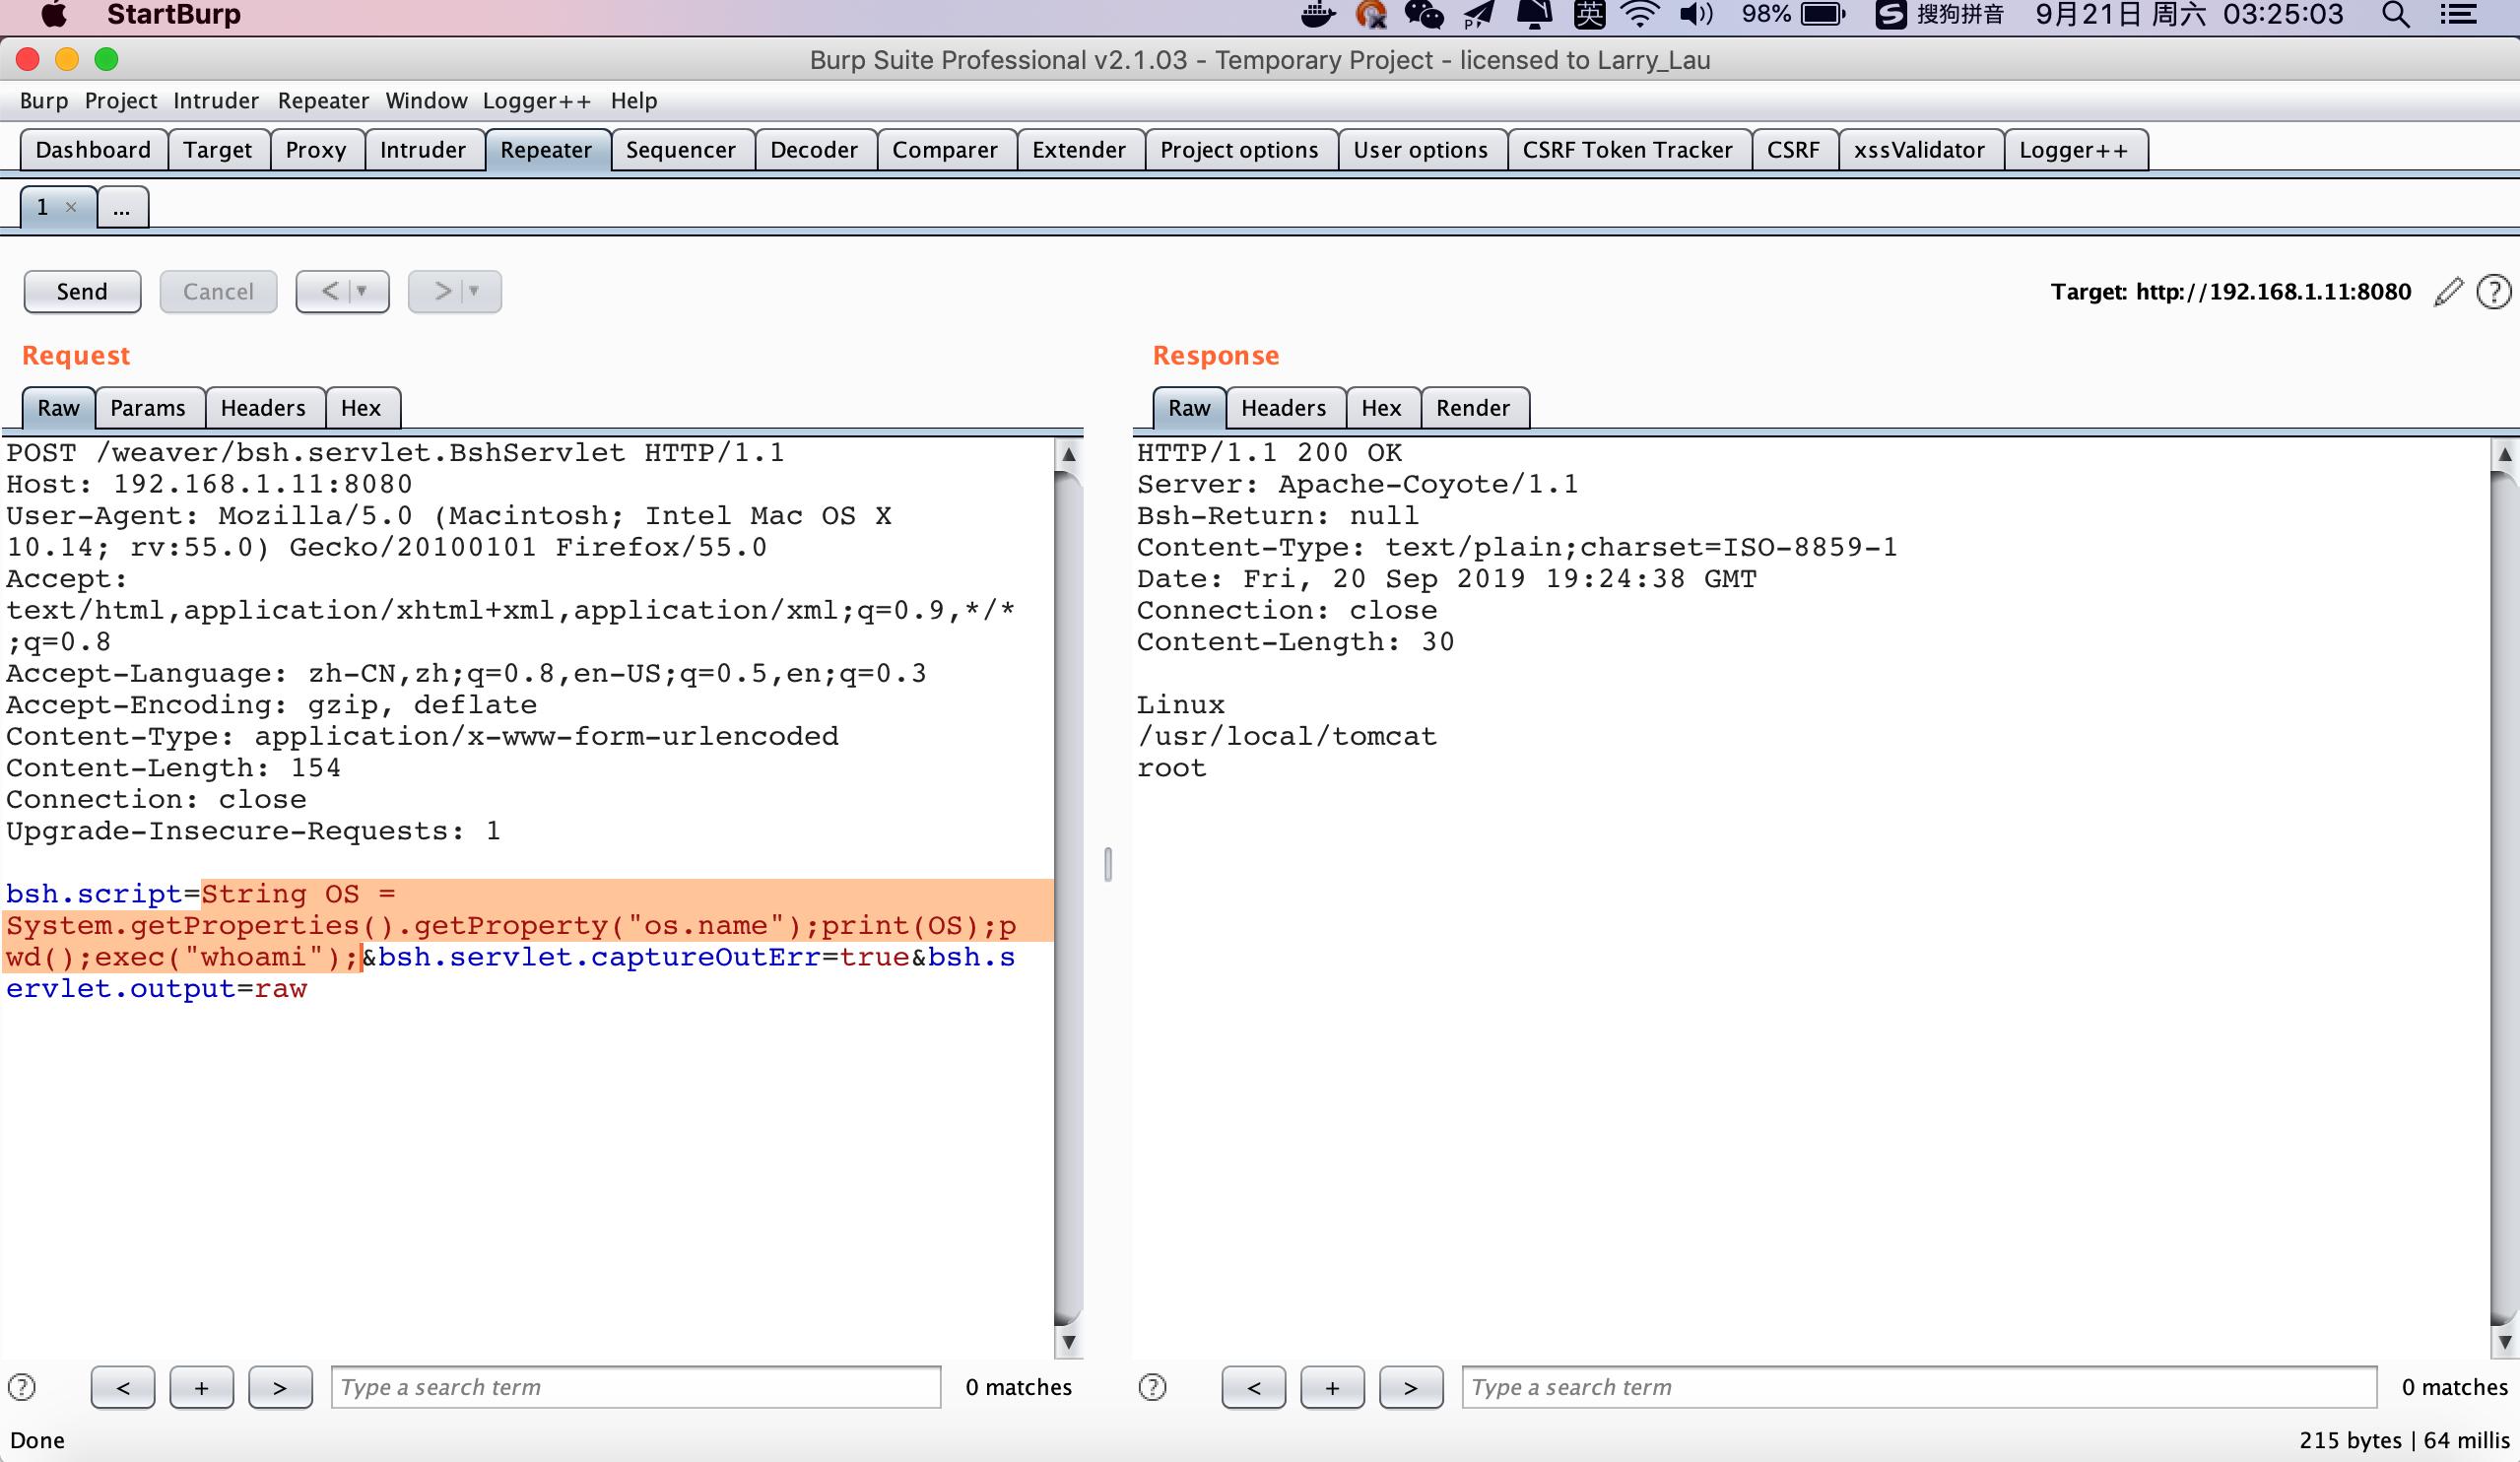Click request search next match button
Screen dimensions: 2520x1462
pos(279,1387)
